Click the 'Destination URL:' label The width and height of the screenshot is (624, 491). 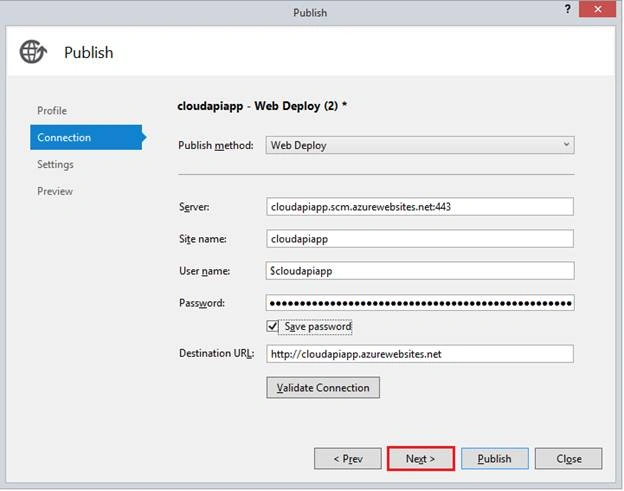pyautogui.click(x=216, y=353)
